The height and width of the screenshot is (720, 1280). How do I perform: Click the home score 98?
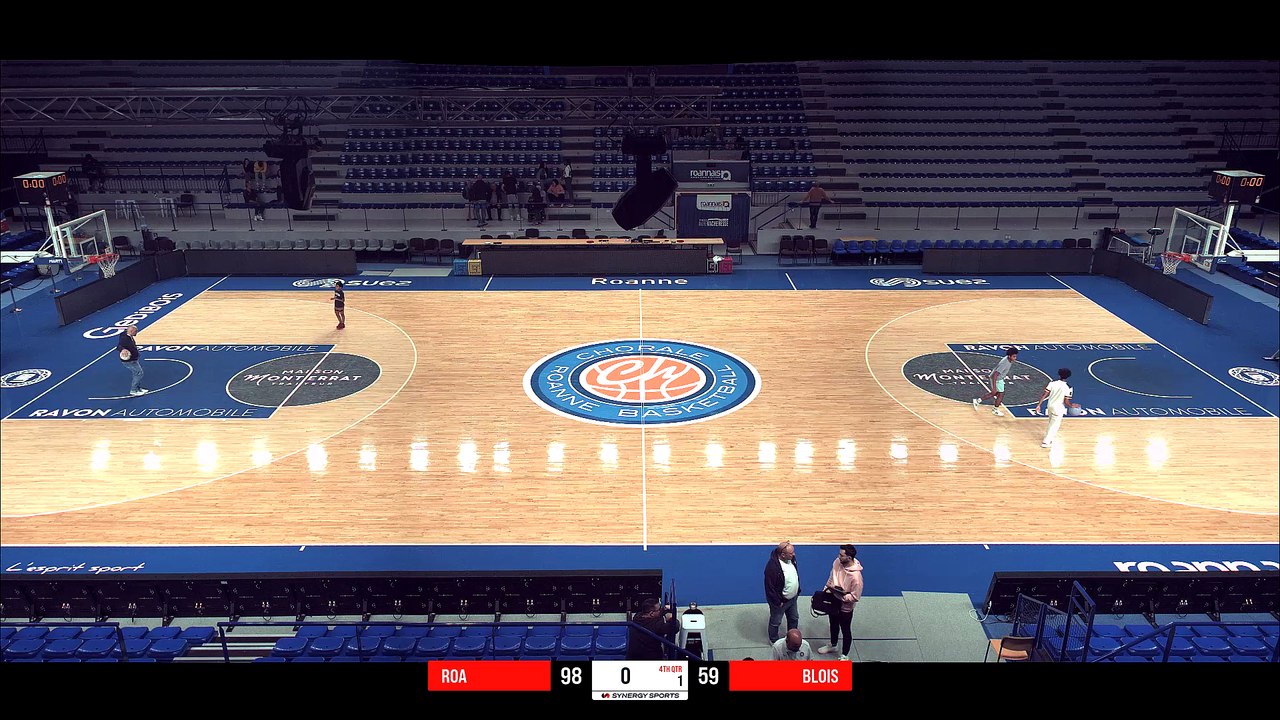[x=571, y=676]
